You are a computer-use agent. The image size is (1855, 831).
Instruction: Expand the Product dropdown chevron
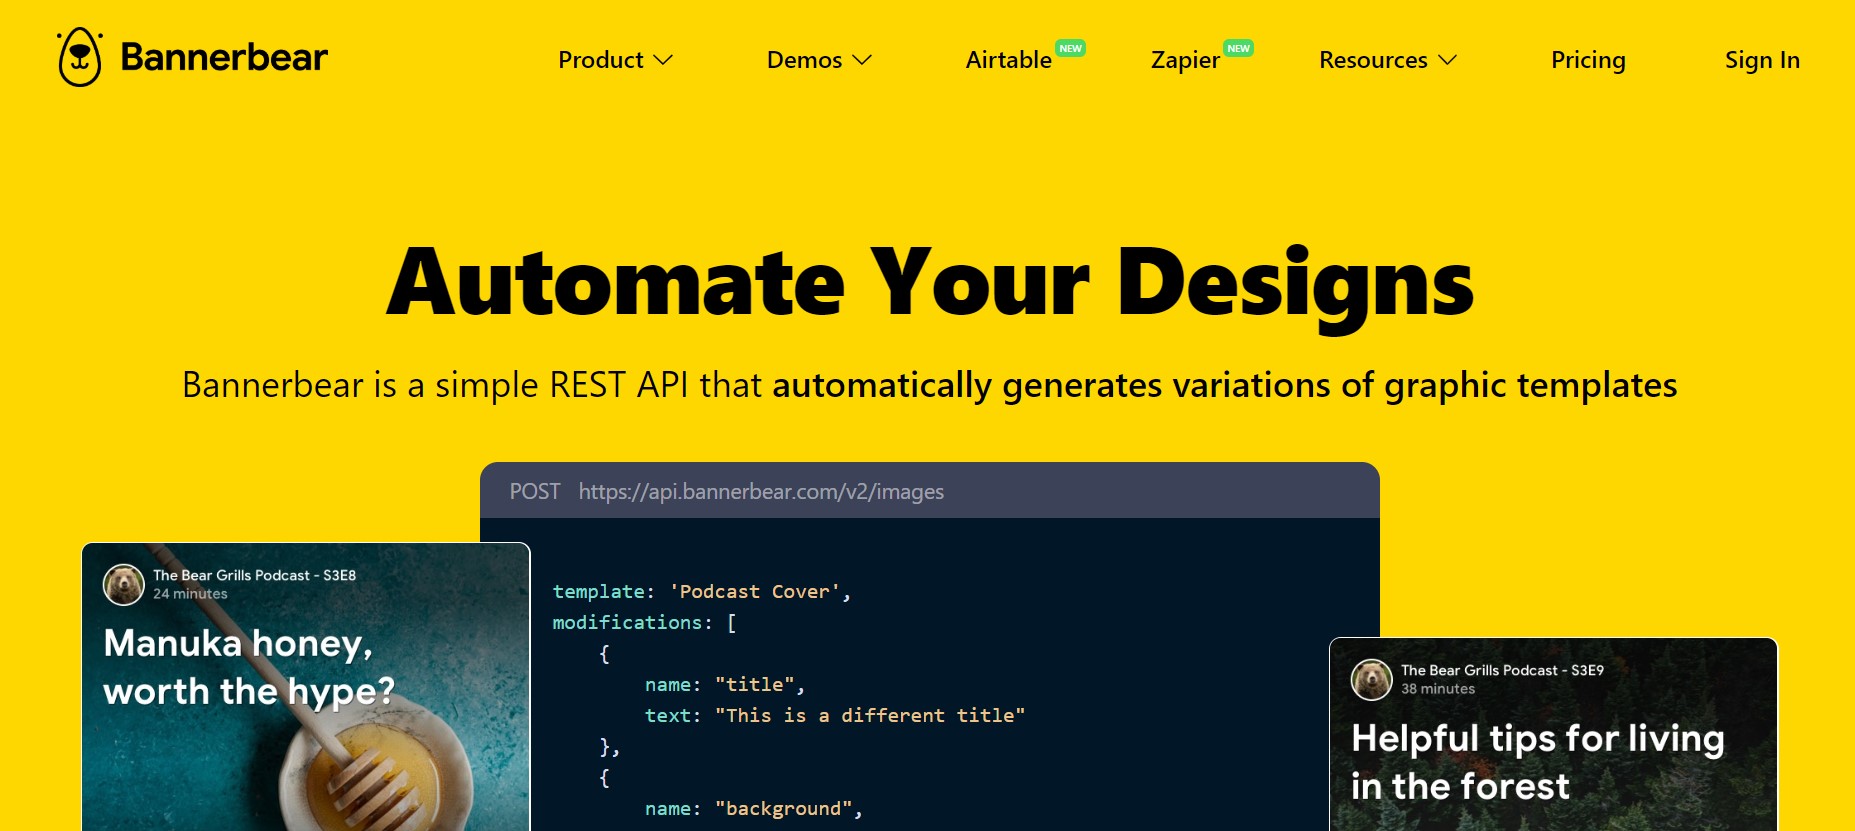tap(663, 61)
